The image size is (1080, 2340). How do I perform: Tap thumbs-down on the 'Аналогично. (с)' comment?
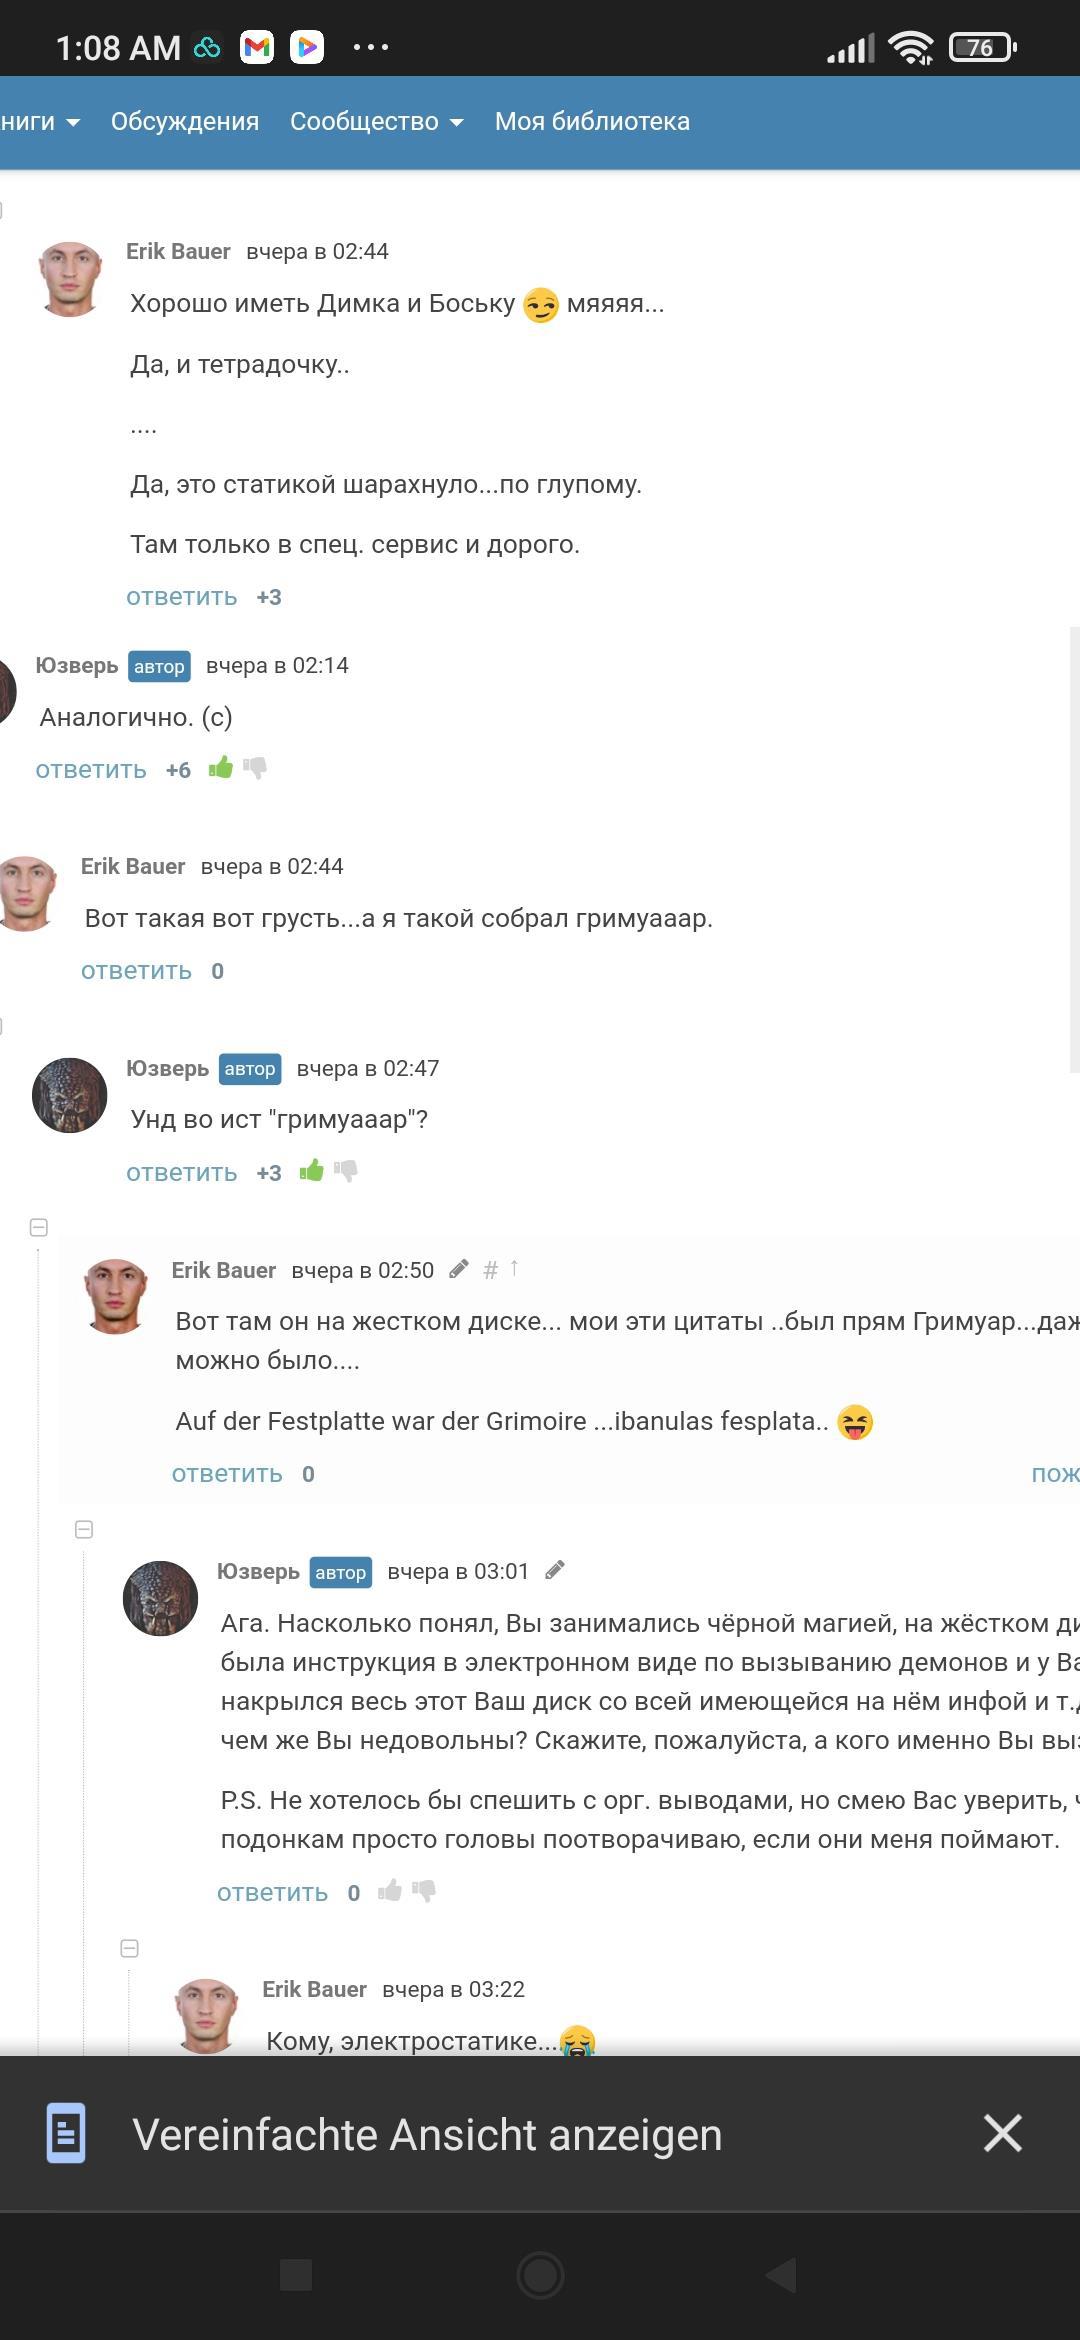click(x=255, y=768)
